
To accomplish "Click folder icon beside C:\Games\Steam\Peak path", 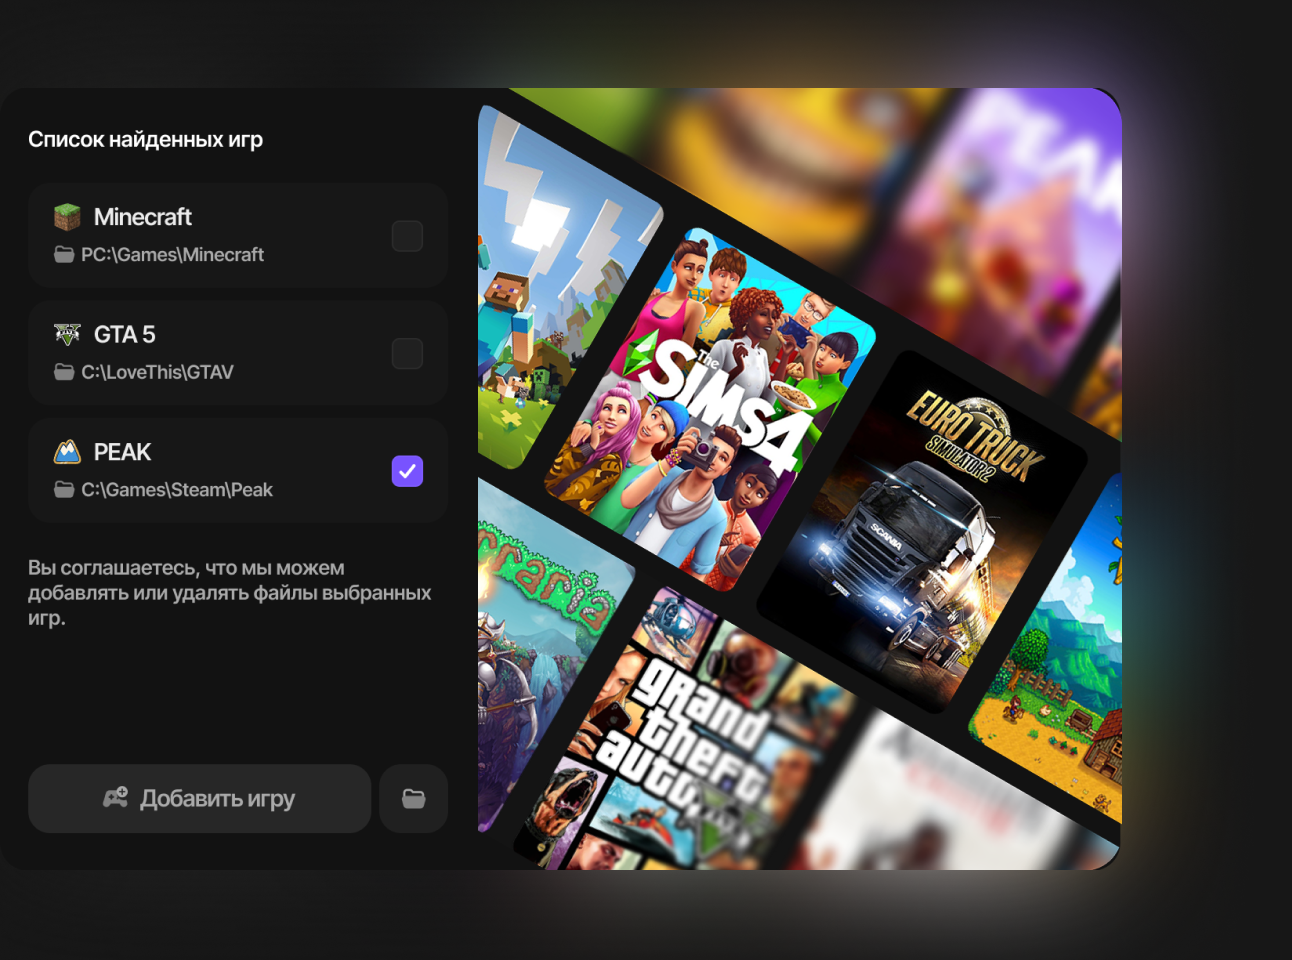I will (x=64, y=490).
